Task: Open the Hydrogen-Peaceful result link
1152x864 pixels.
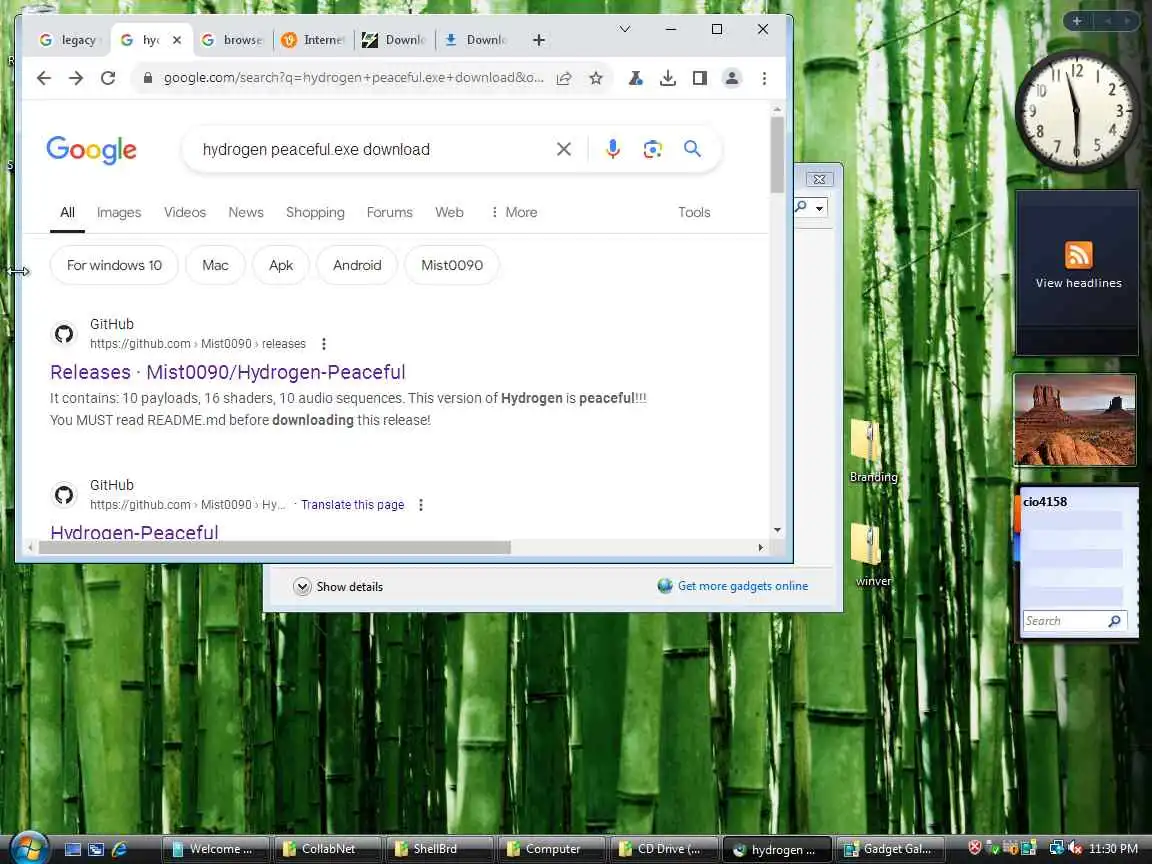Action: 134,532
